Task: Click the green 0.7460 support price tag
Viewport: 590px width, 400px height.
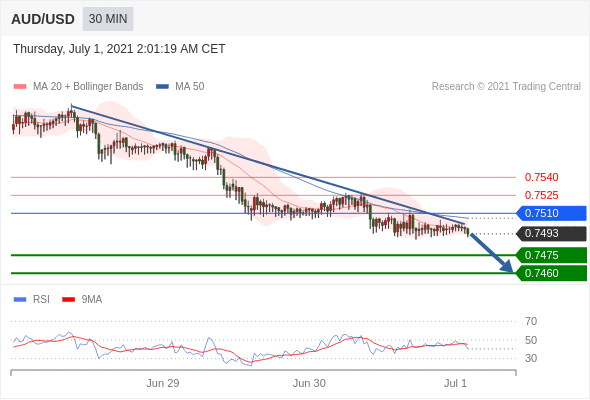Action: (x=551, y=273)
